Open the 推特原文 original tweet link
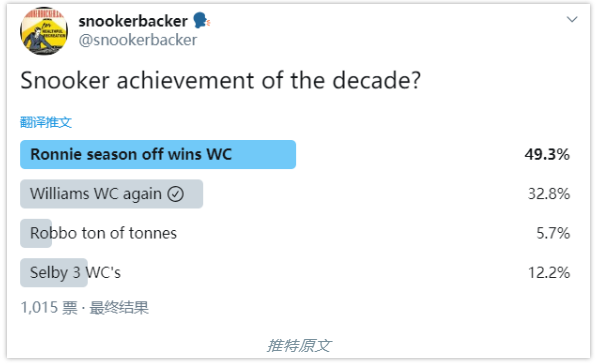Viewport: 596px width, 364px height. click(x=299, y=346)
